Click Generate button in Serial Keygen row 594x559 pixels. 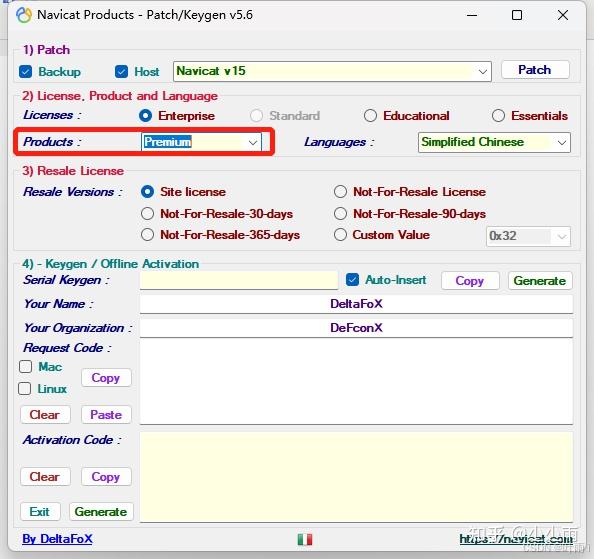tap(540, 281)
